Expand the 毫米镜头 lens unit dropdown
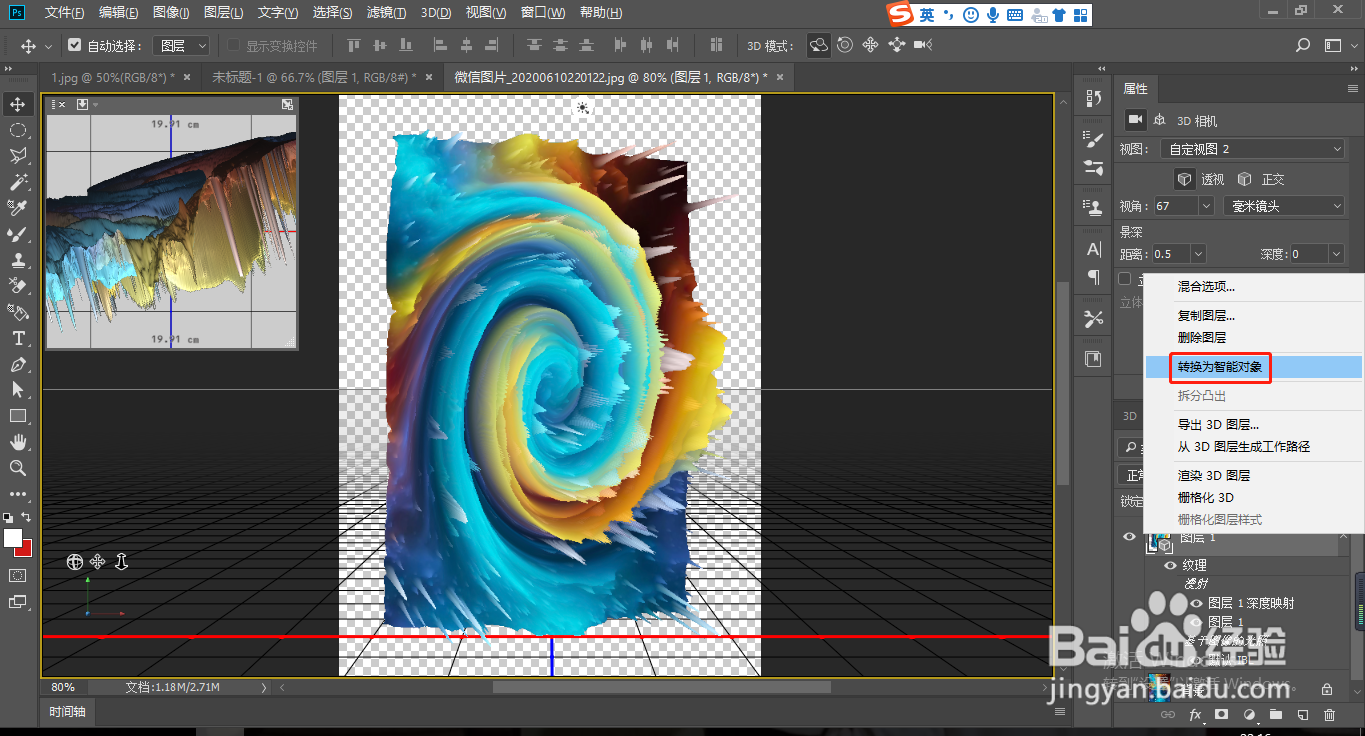The height and width of the screenshot is (736, 1365). (1284, 206)
